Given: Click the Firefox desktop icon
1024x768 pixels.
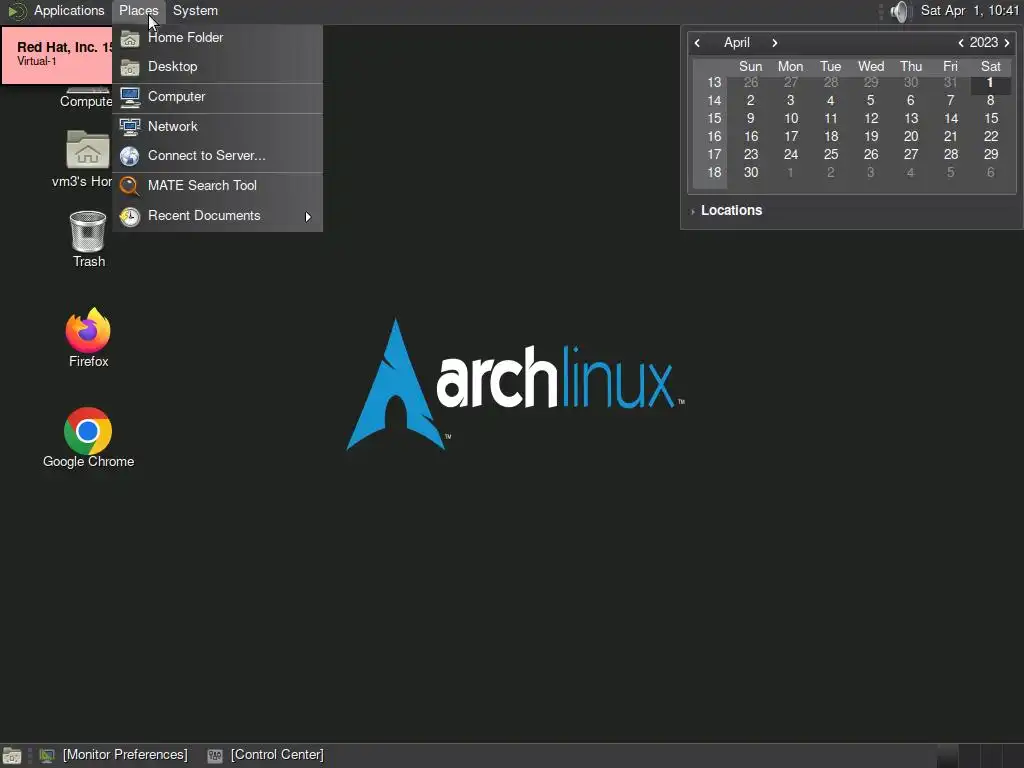Looking at the screenshot, I should pos(88,338).
